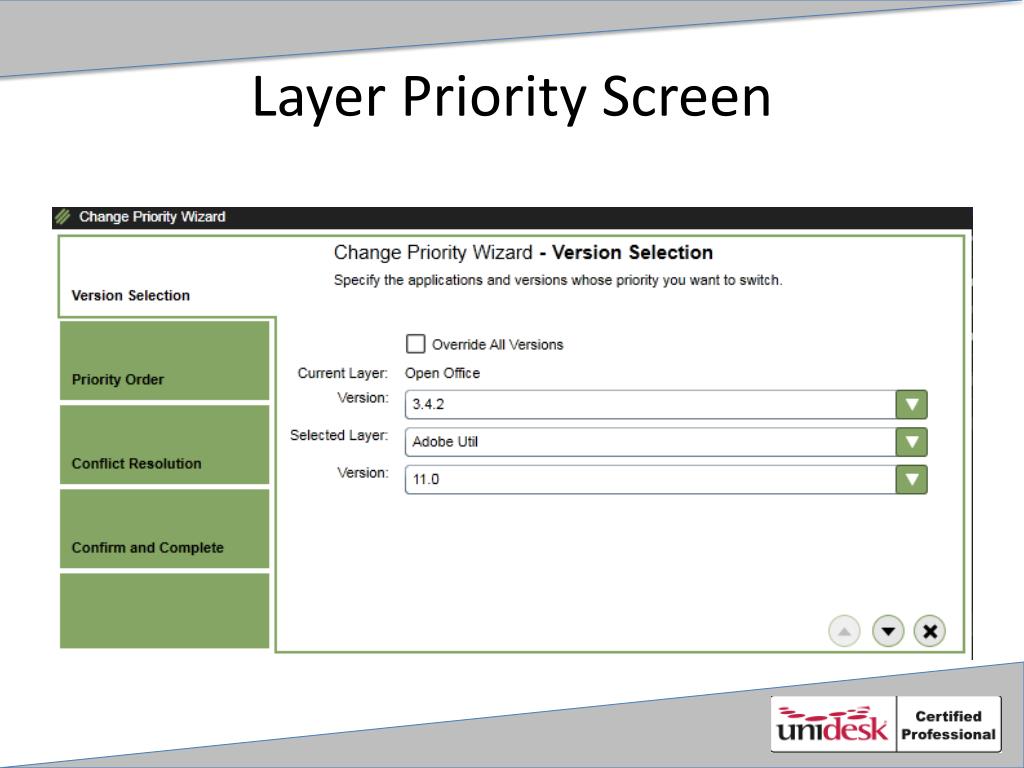Click the next step down-arrow button
Image resolution: width=1024 pixels, height=768 pixels.
pos(888,631)
